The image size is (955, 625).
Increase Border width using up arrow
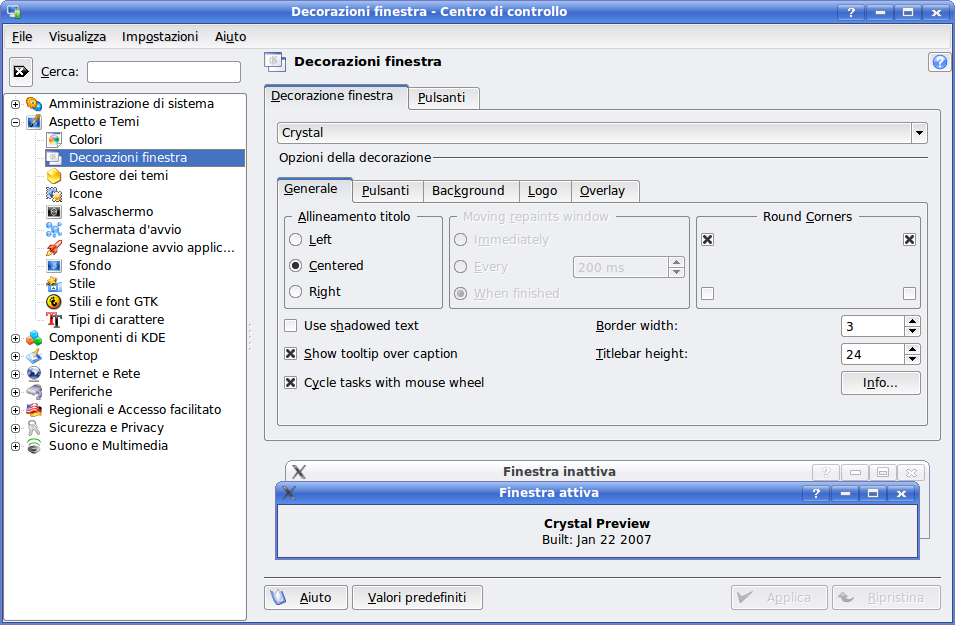[912, 321]
